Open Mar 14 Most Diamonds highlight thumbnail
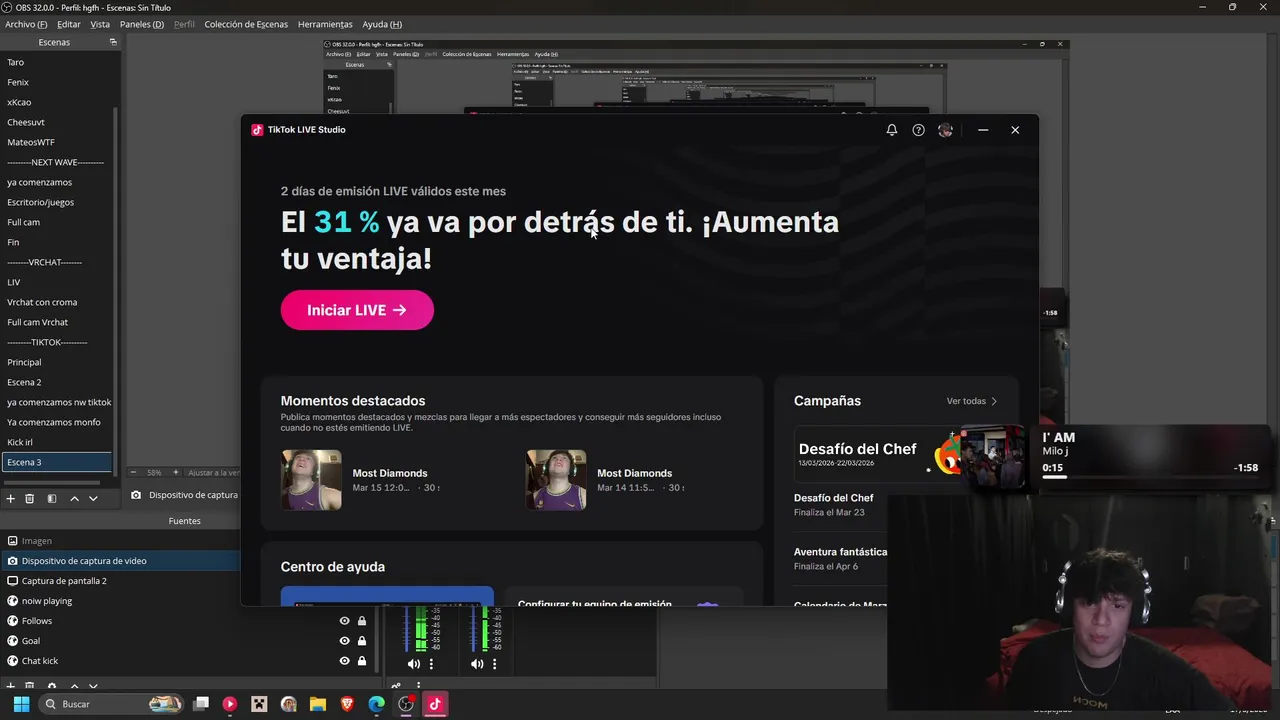This screenshot has width=1280, height=720. coord(556,480)
